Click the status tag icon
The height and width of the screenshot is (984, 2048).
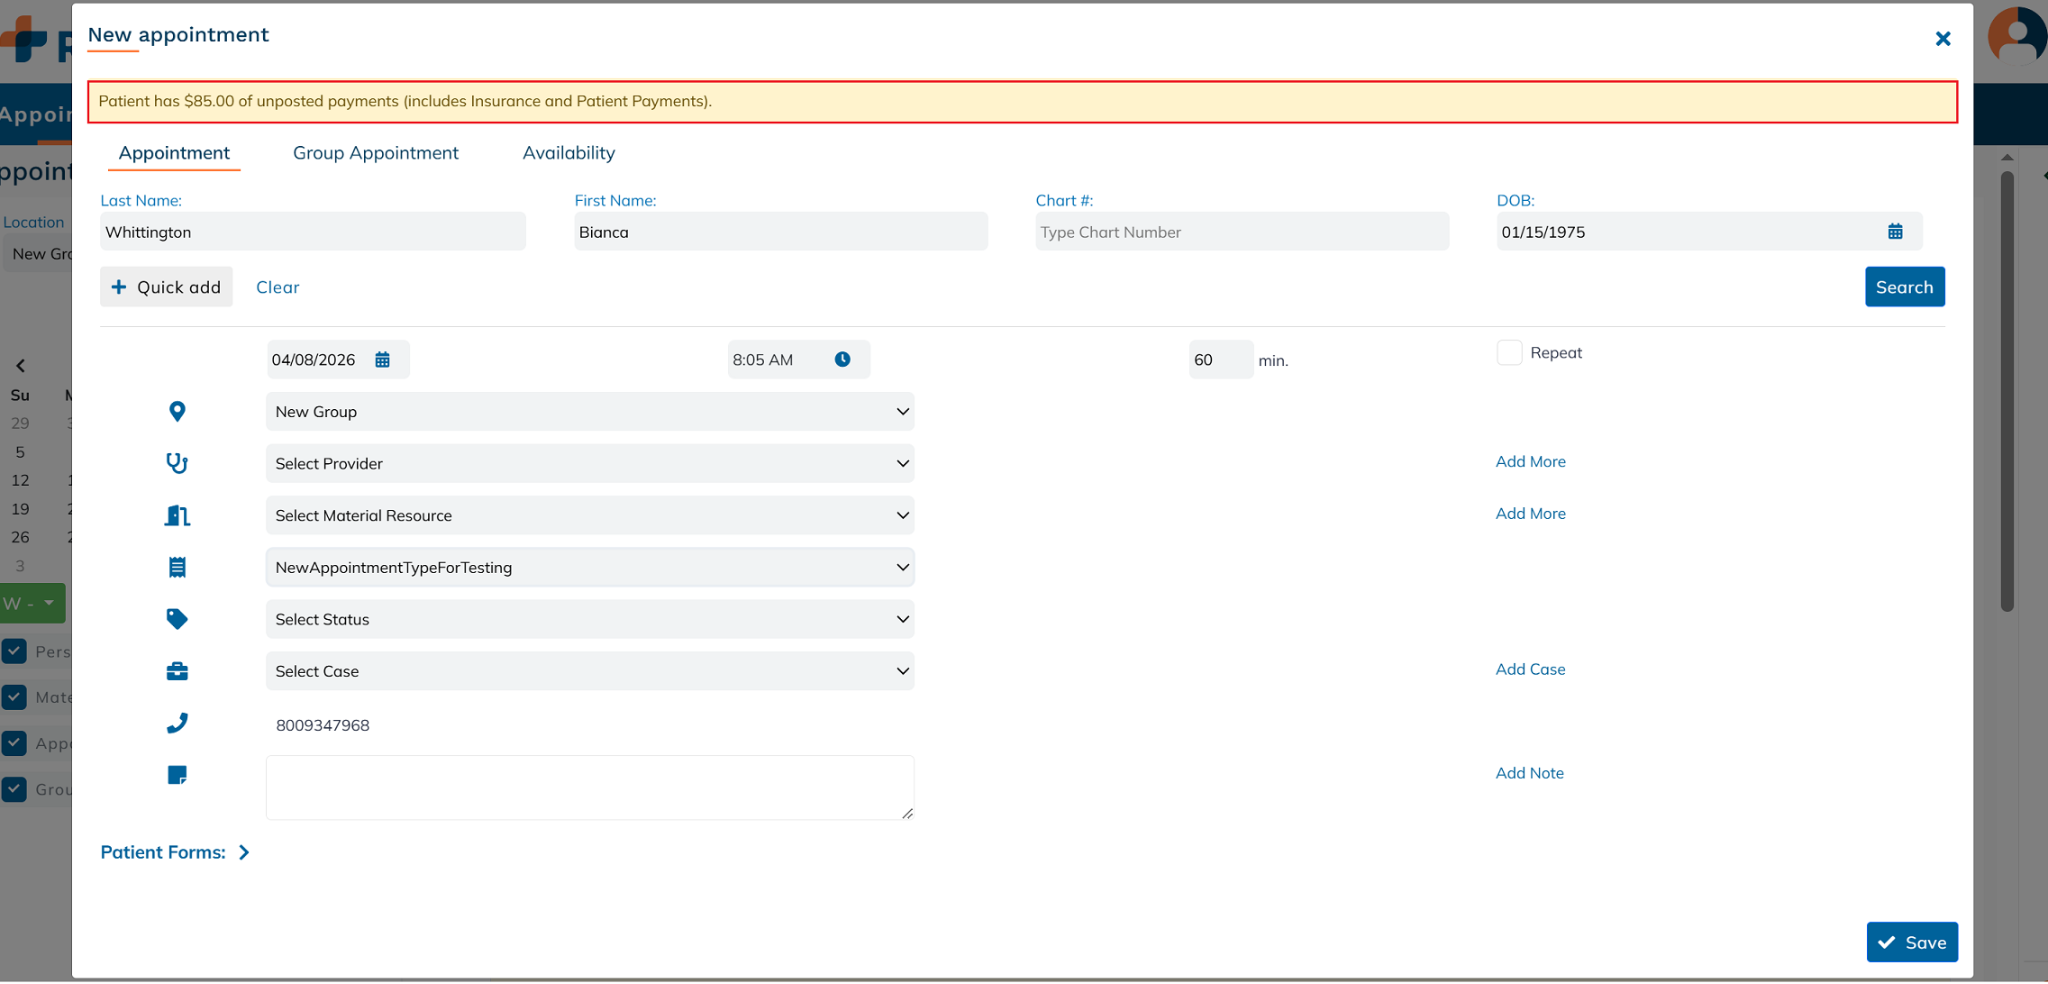click(x=177, y=620)
